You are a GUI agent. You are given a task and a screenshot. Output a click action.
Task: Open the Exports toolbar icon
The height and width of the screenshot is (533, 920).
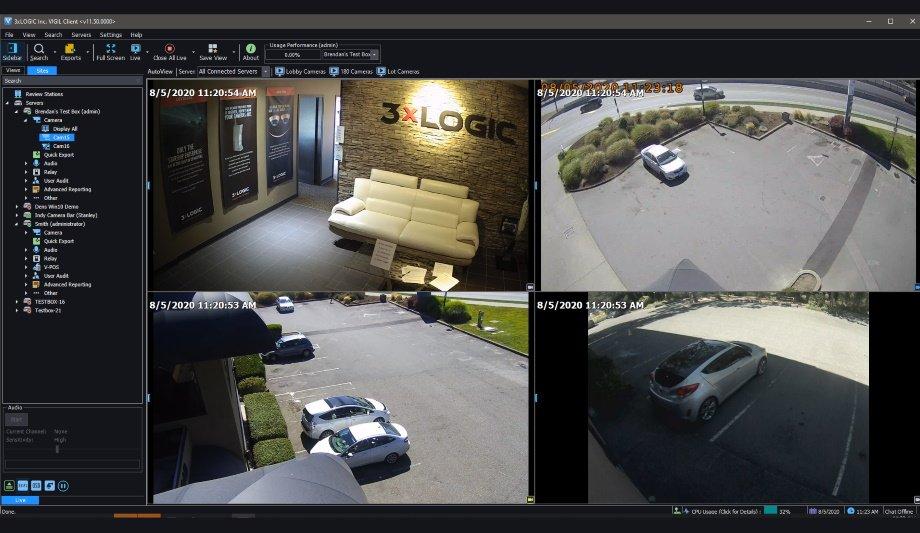pos(70,52)
